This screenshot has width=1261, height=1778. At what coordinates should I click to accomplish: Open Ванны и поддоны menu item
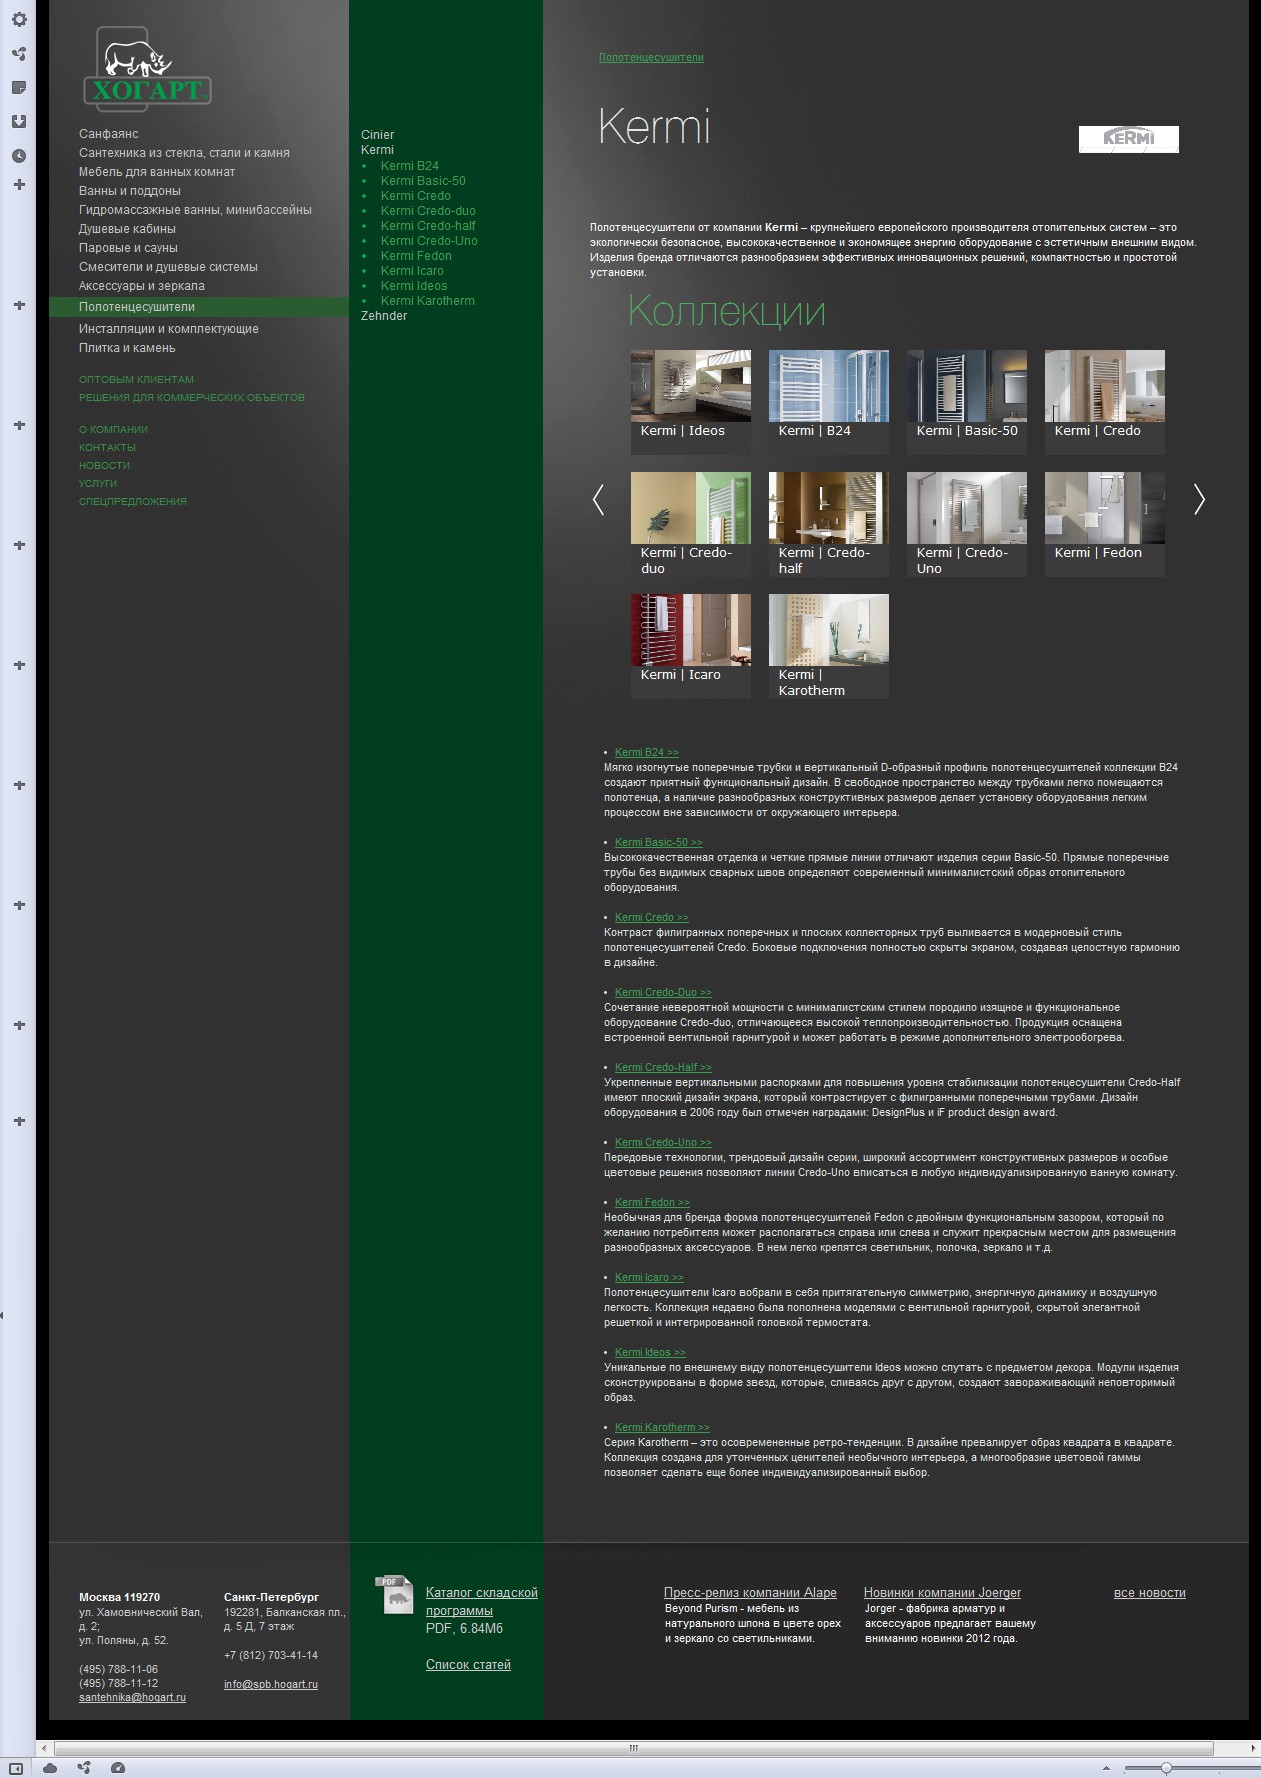pyautogui.click(x=130, y=191)
